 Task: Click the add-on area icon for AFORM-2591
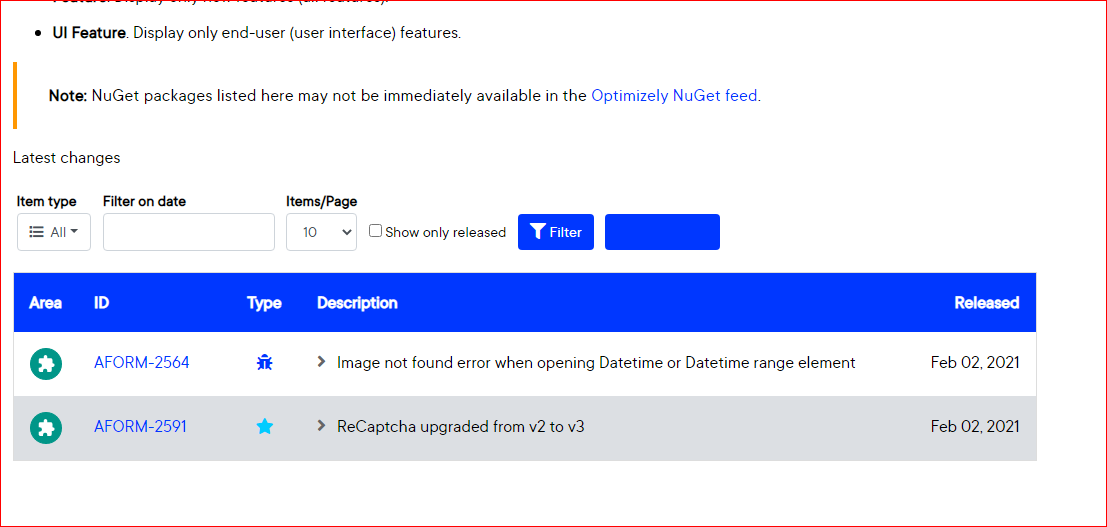click(x=46, y=428)
